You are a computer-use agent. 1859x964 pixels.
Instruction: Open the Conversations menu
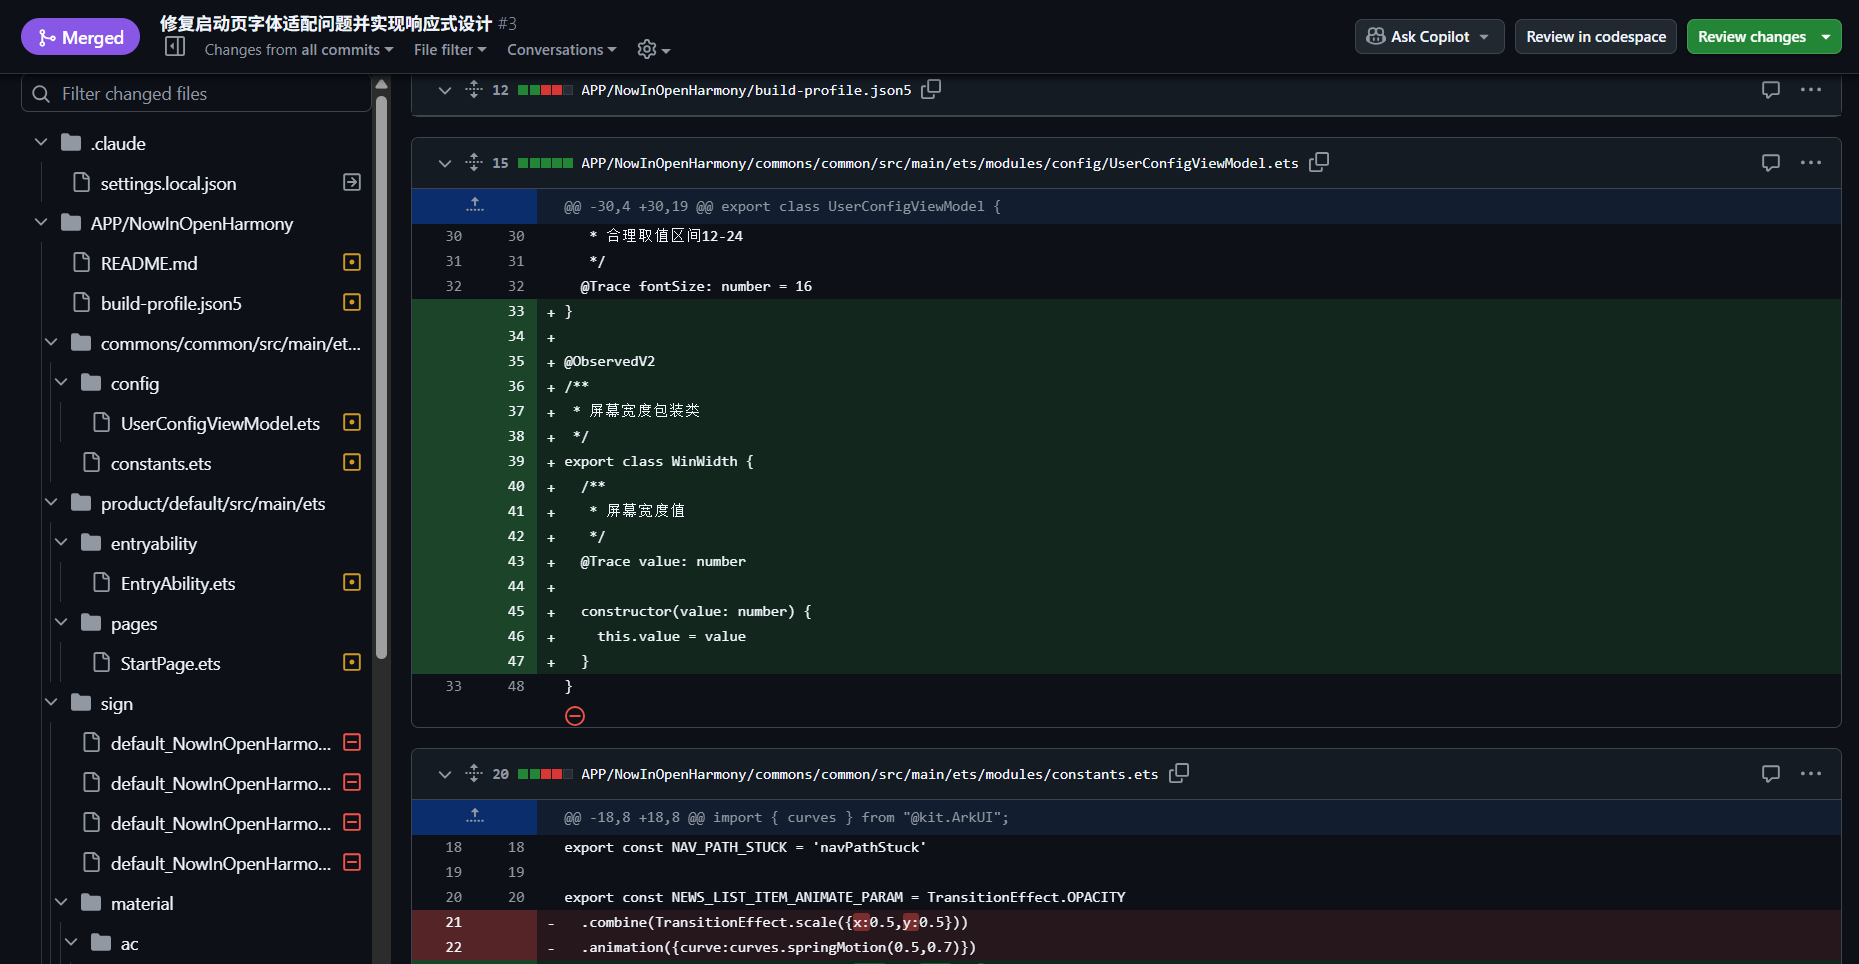coord(561,50)
